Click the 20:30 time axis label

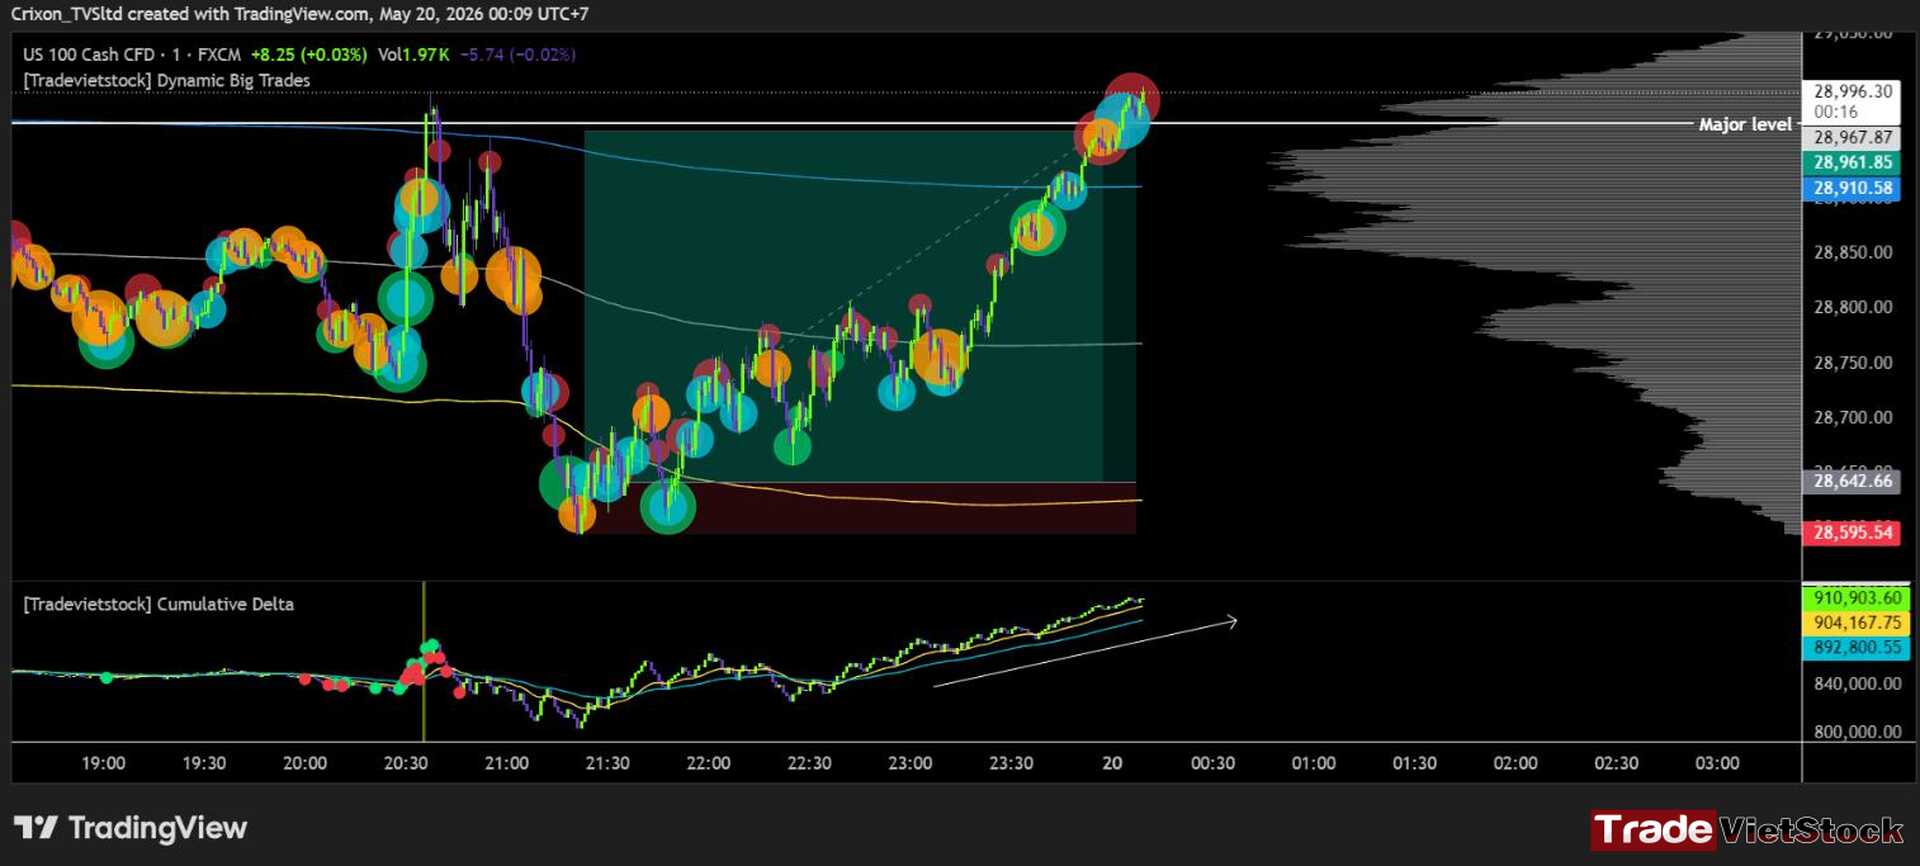coord(406,763)
